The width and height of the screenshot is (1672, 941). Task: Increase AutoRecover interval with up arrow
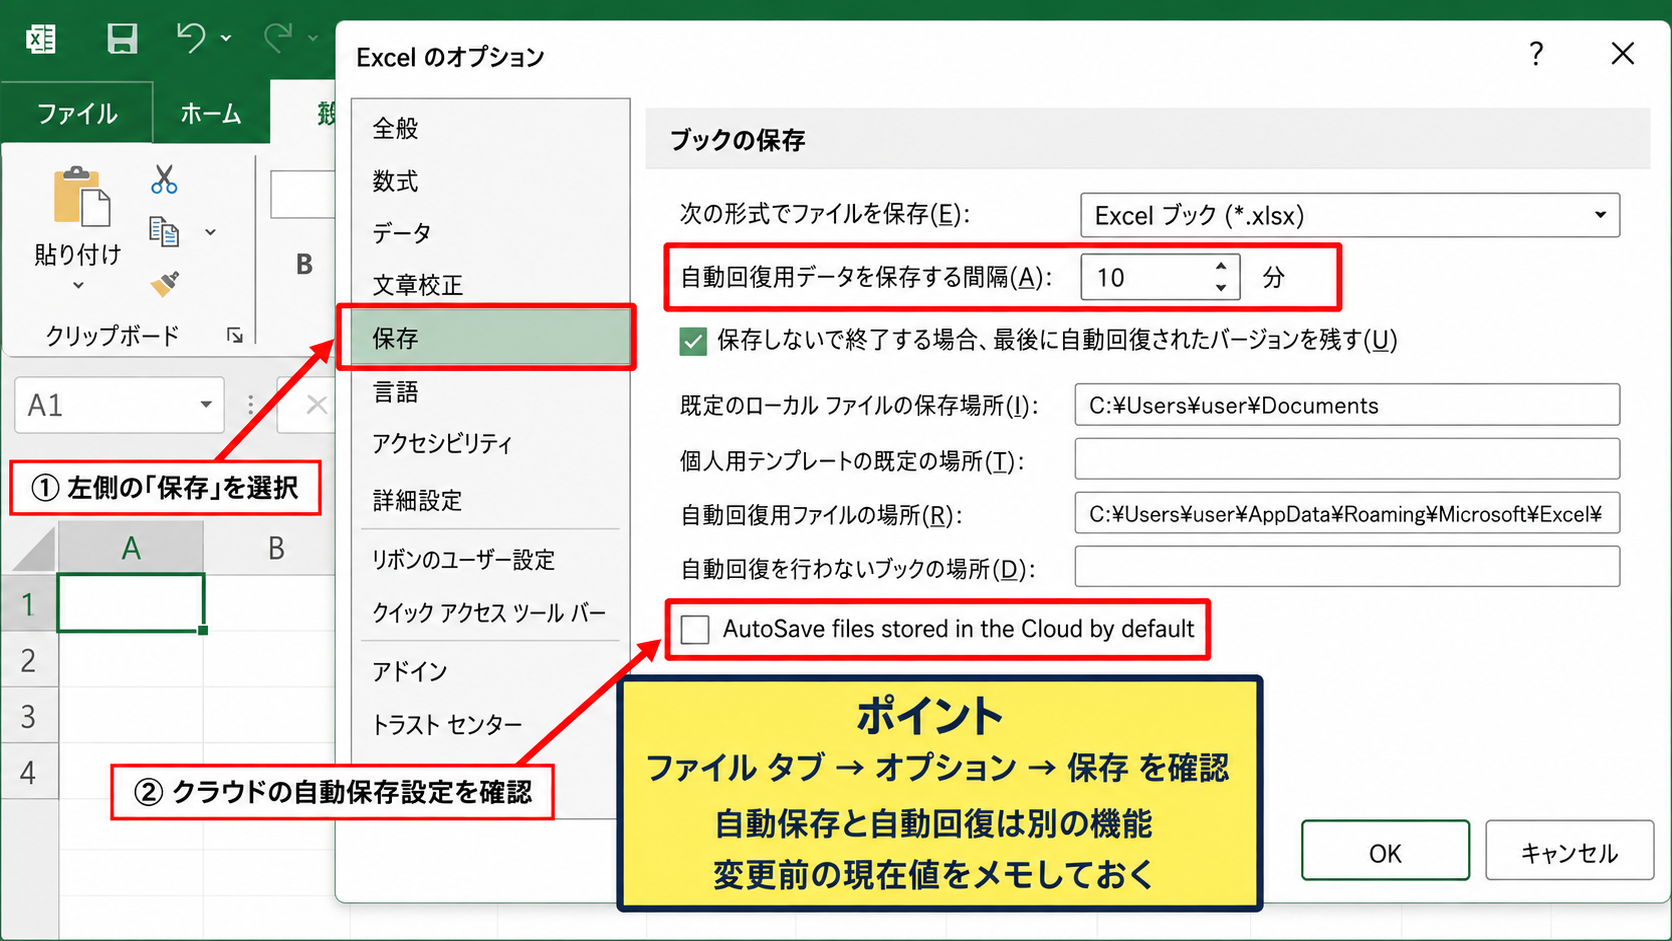coord(1221,266)
